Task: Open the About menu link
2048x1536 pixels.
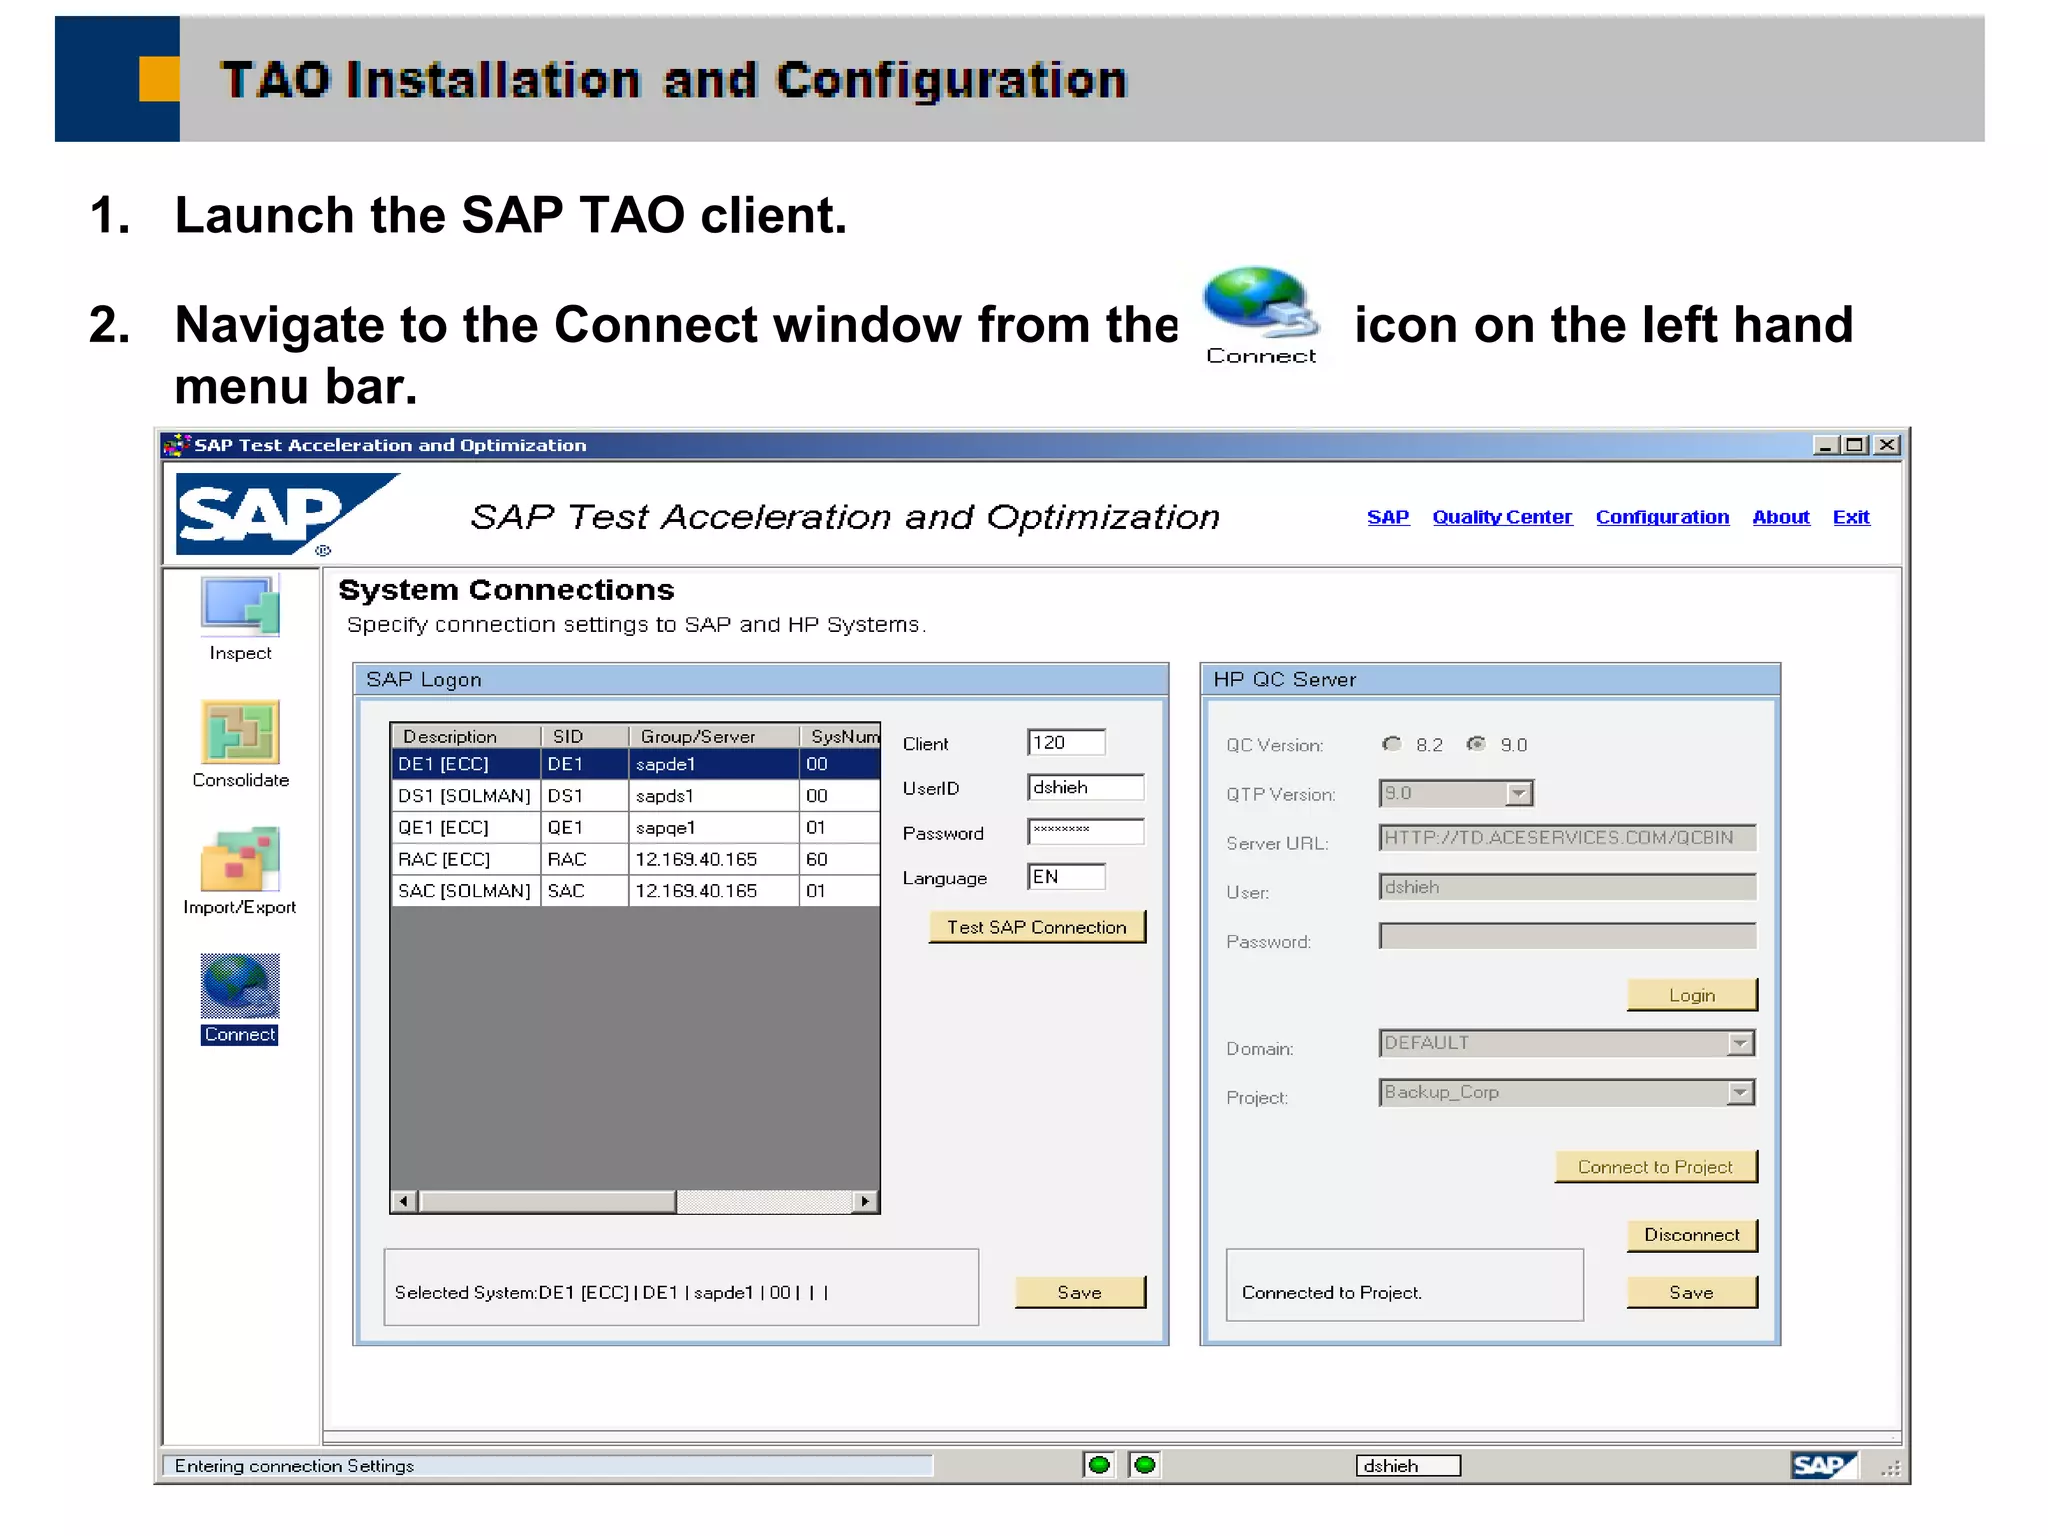Action: coord(1781,517)
